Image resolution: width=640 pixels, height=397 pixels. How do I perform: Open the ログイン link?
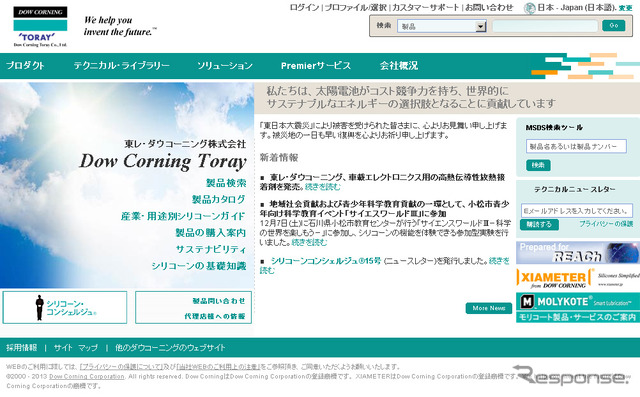point(304,7)
